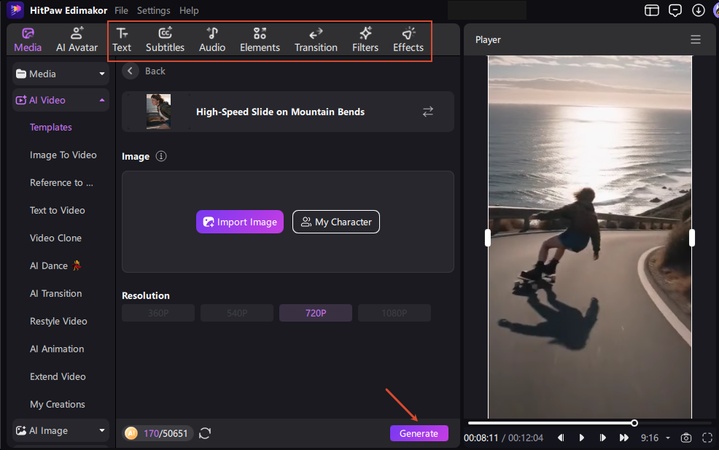Select Extend Video option

58,377
